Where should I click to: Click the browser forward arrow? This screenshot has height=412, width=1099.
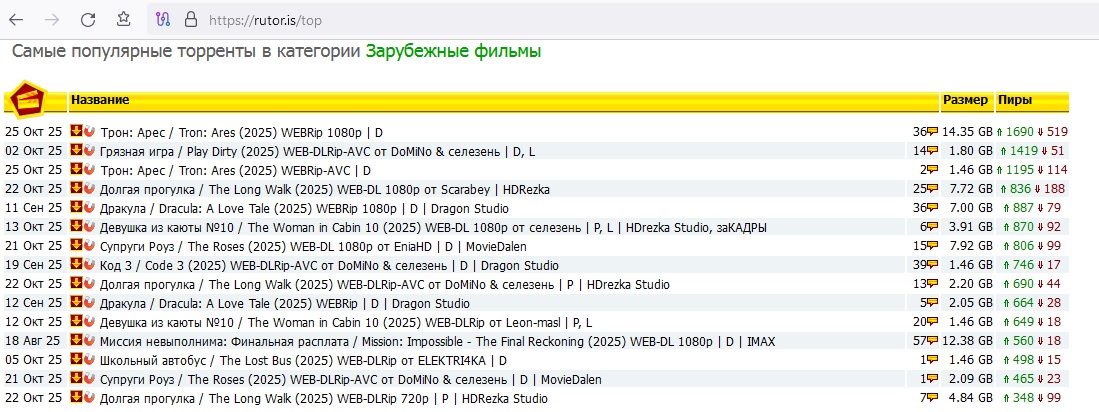pyautogui.click(x=52, y=20)
